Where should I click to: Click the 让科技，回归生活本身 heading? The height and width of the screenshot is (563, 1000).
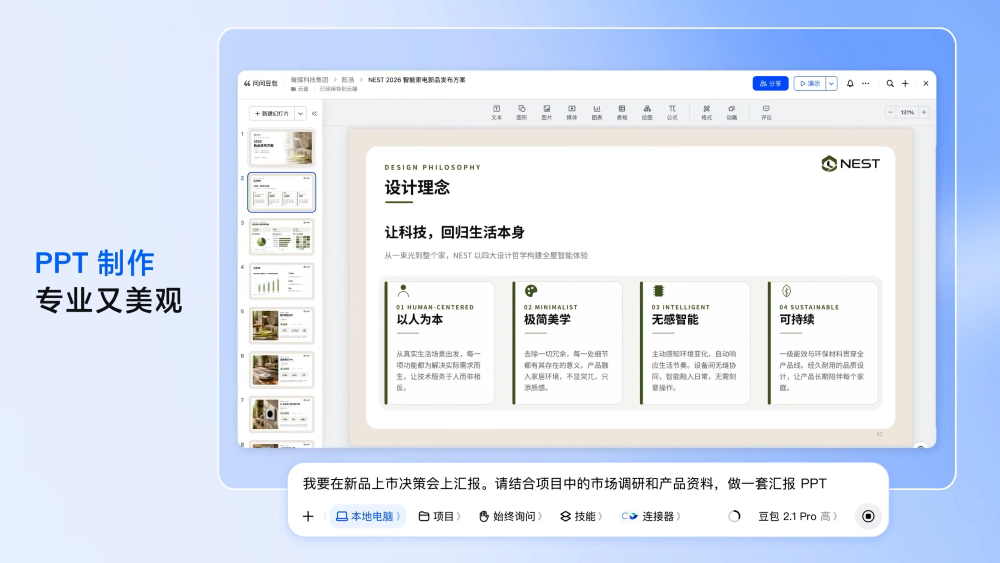point(454,232)
